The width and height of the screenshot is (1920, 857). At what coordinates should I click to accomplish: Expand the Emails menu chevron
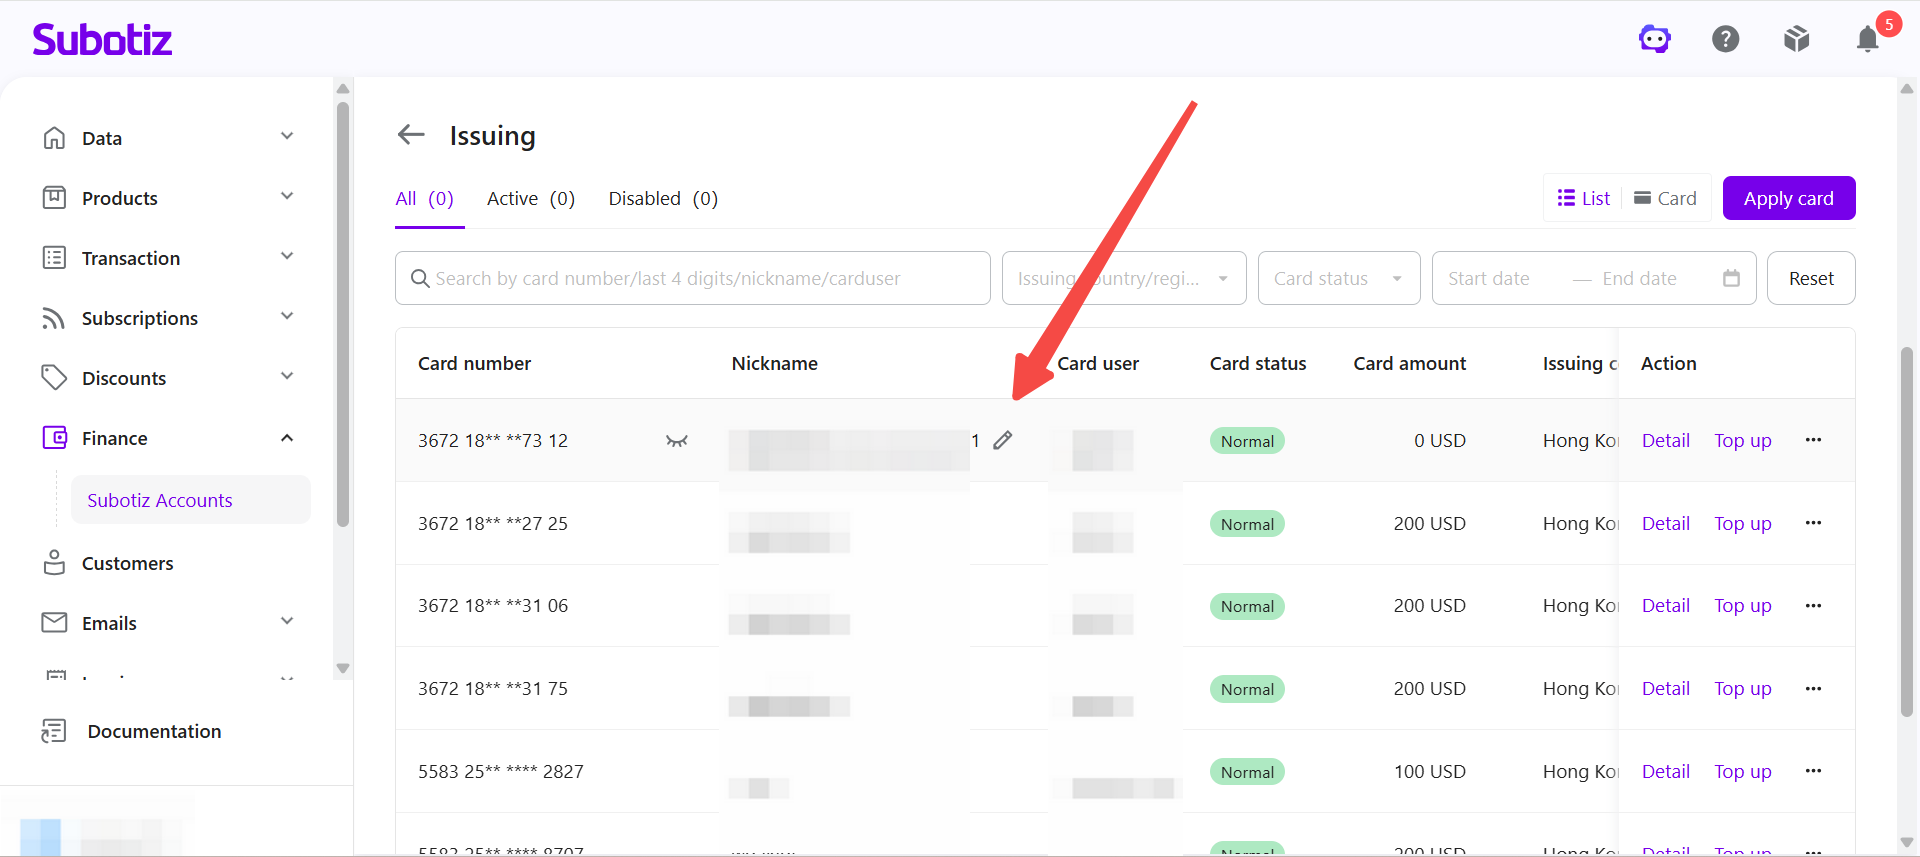coord(287,621)
